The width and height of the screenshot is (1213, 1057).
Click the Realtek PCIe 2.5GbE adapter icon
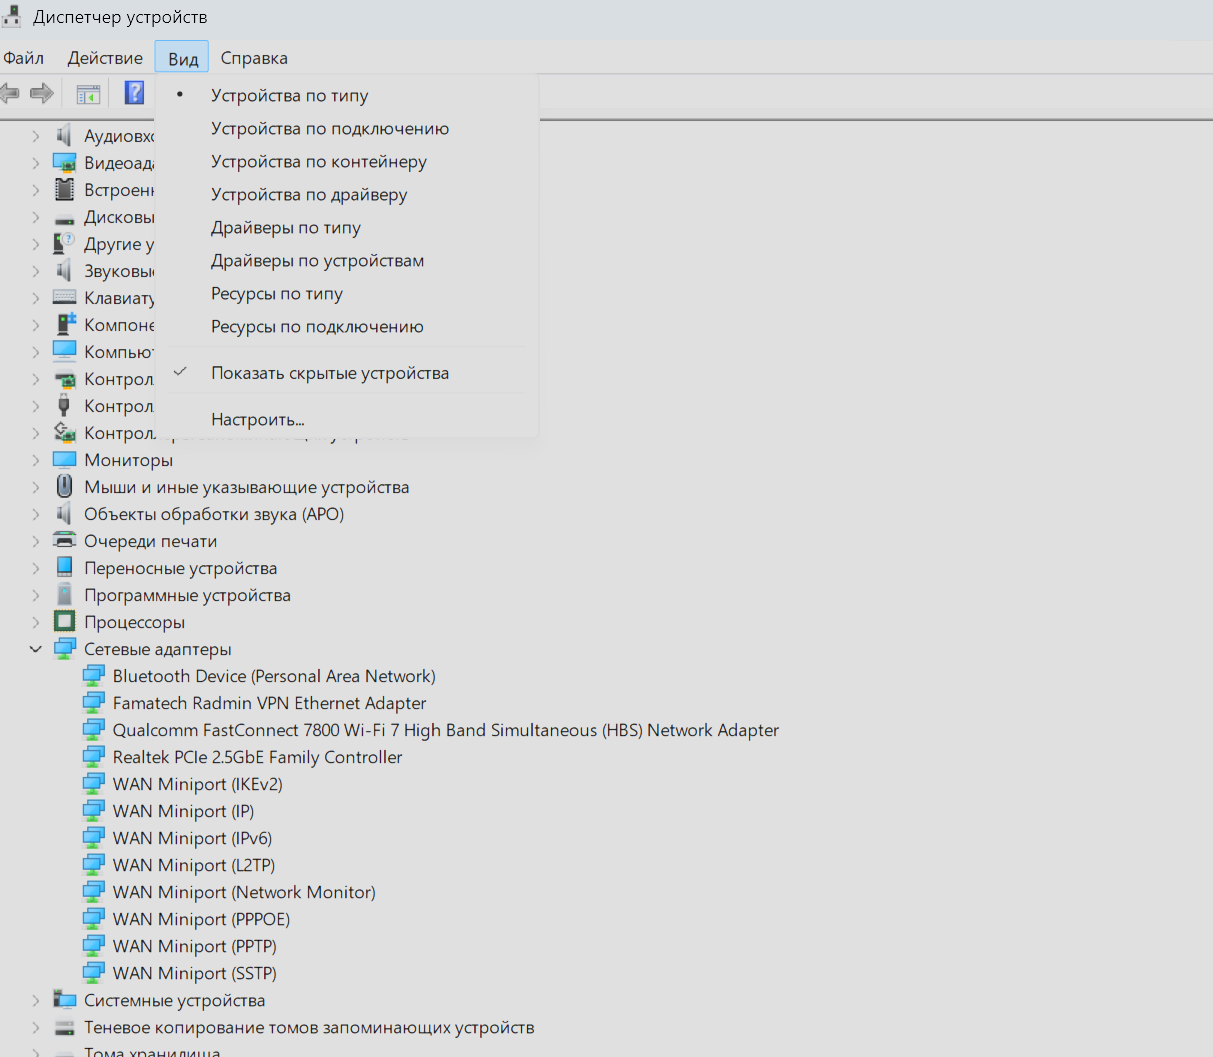pos(93,757)
